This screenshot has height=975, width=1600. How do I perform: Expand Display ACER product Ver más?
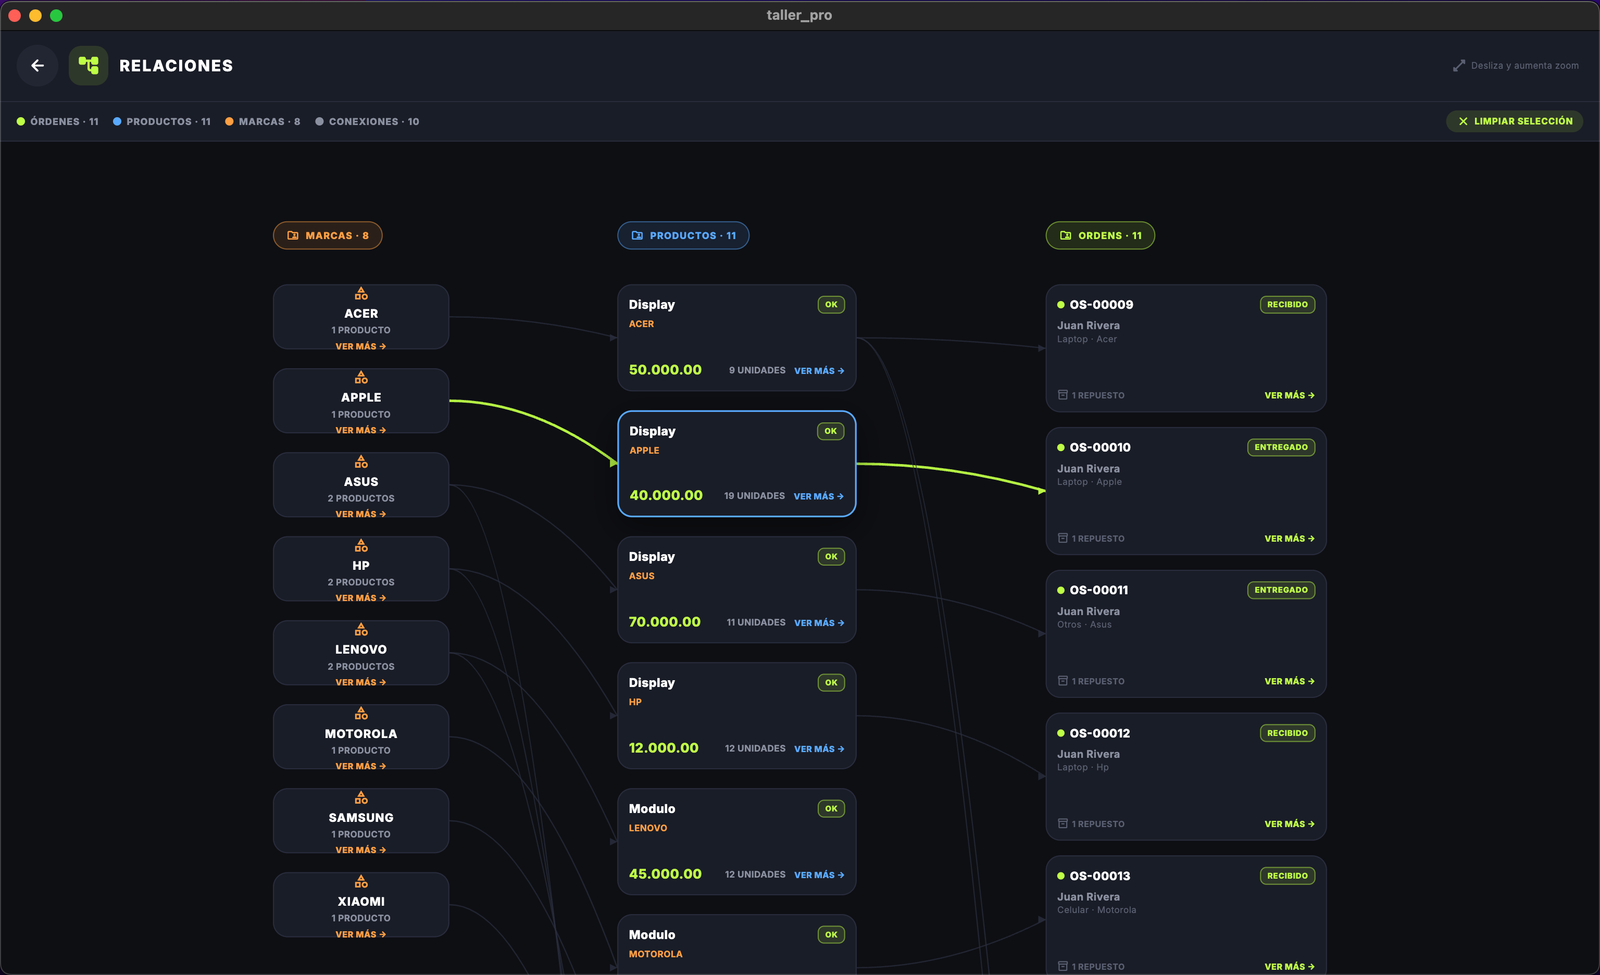(819, 371)
